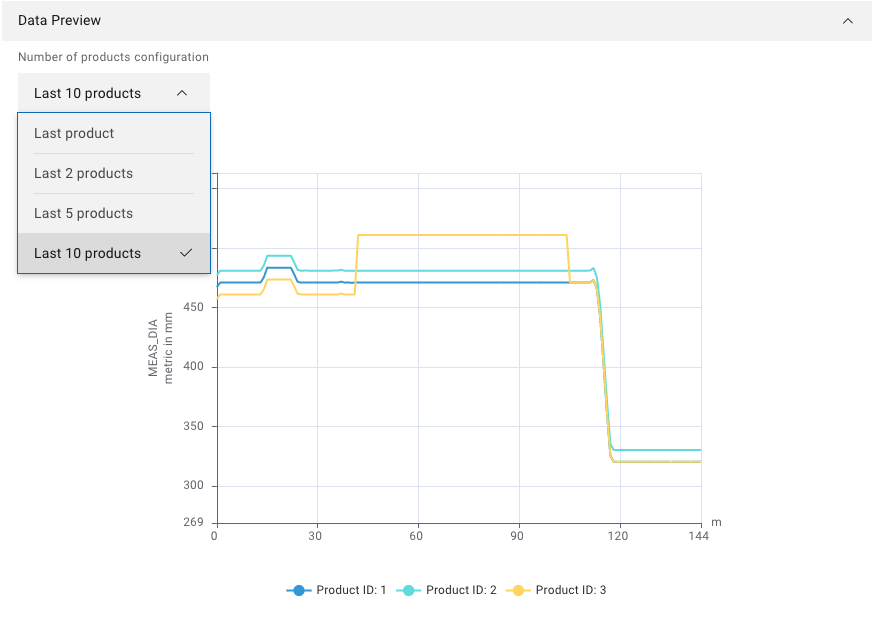The width and height of the screenshot is (873, 635).
Task: Click the 90 tick on the x-axis
Action: point(519,536)
